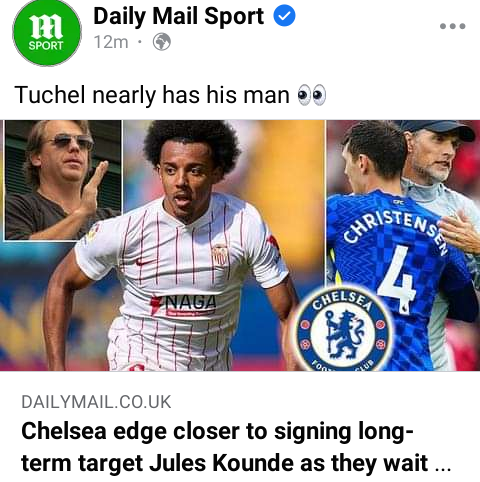480x482 pixels.
Task: Click the 'Jules Kounde as they wait' headline line
Action: tap(288, 463)
